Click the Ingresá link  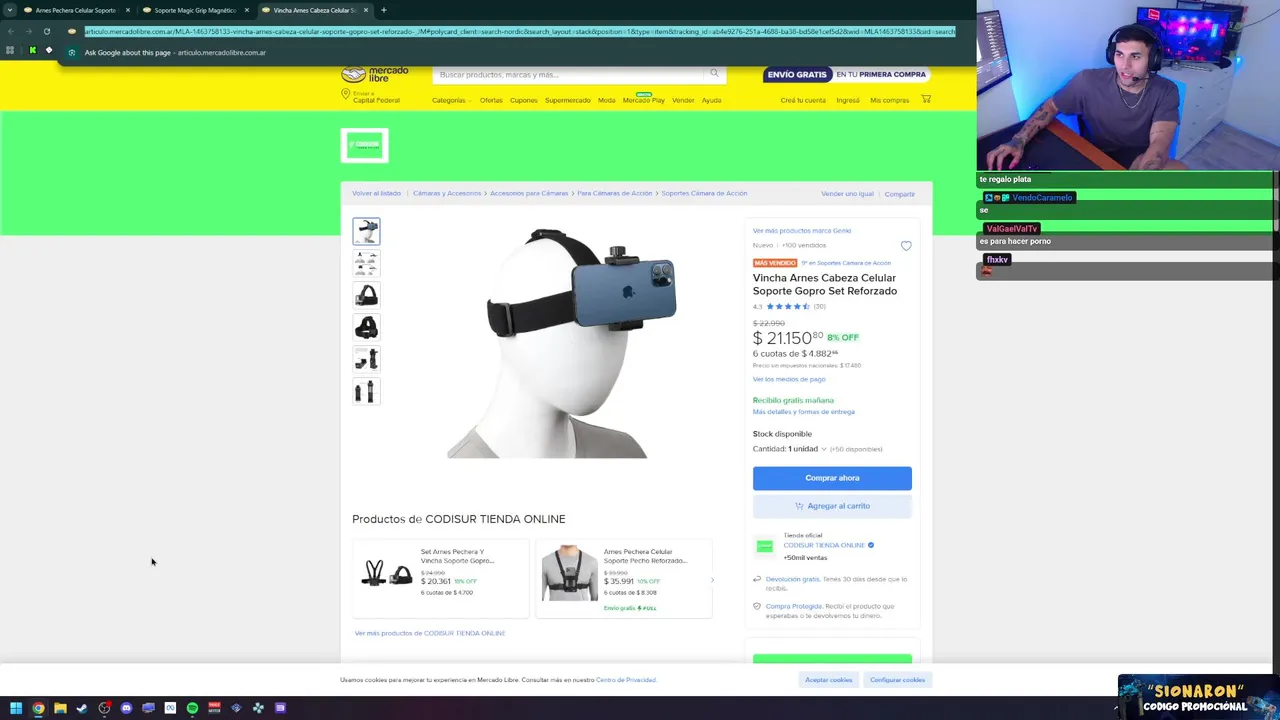[x=848, y=100]
